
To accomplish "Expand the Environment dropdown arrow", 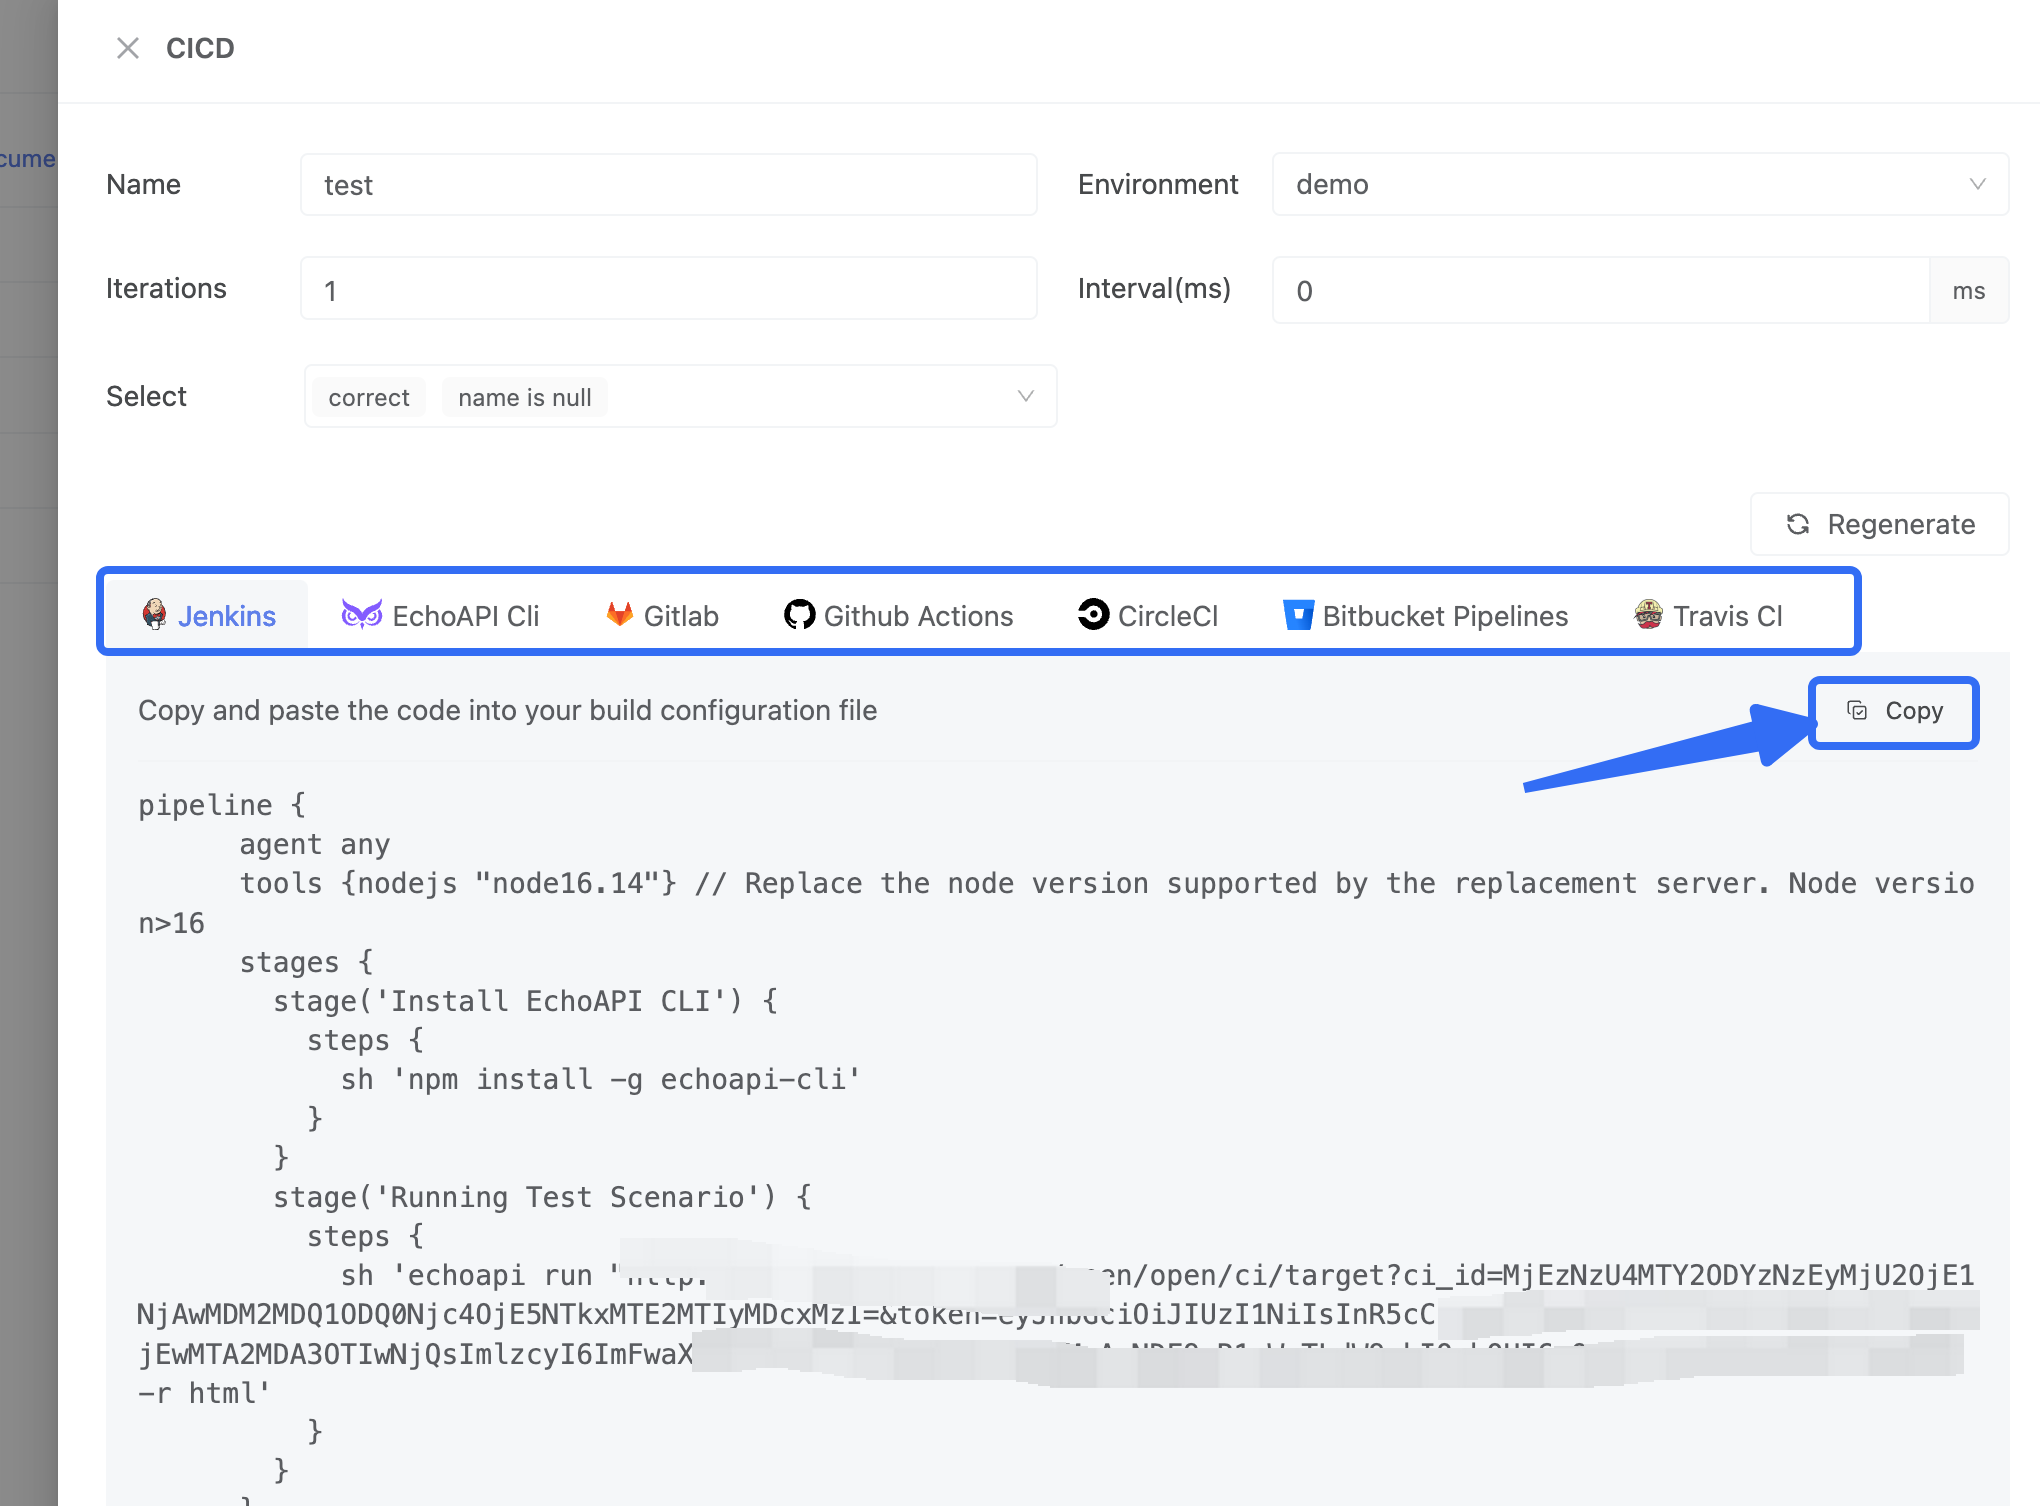I will (1977, 184).
